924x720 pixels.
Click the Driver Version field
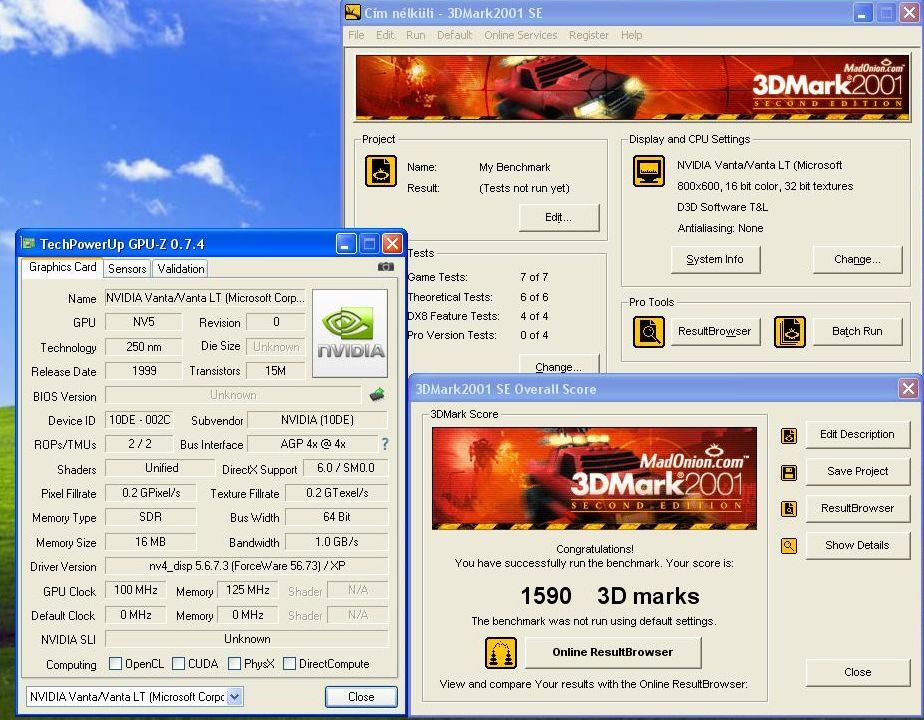coord(247,566)
